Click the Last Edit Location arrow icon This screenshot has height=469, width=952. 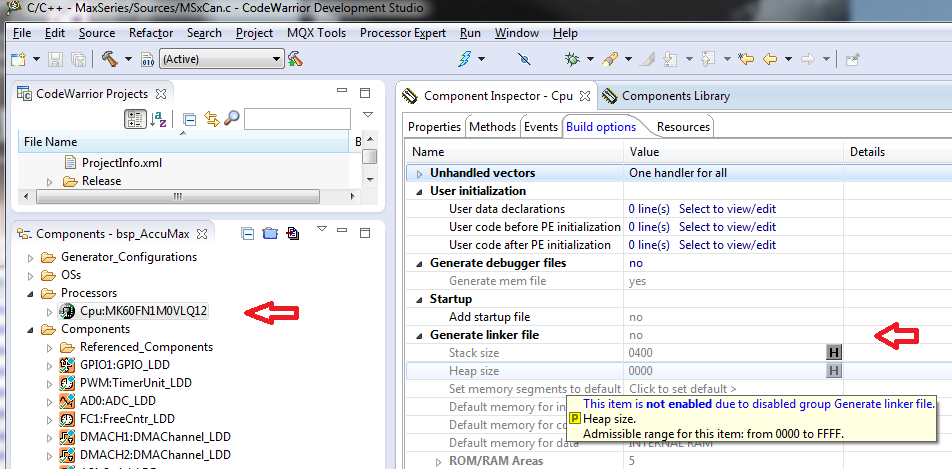746,59
